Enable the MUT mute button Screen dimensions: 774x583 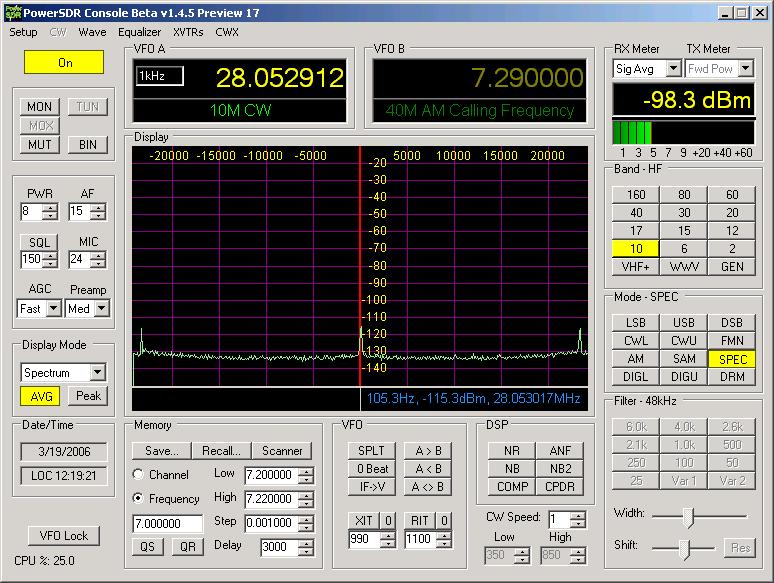[40, 145]
